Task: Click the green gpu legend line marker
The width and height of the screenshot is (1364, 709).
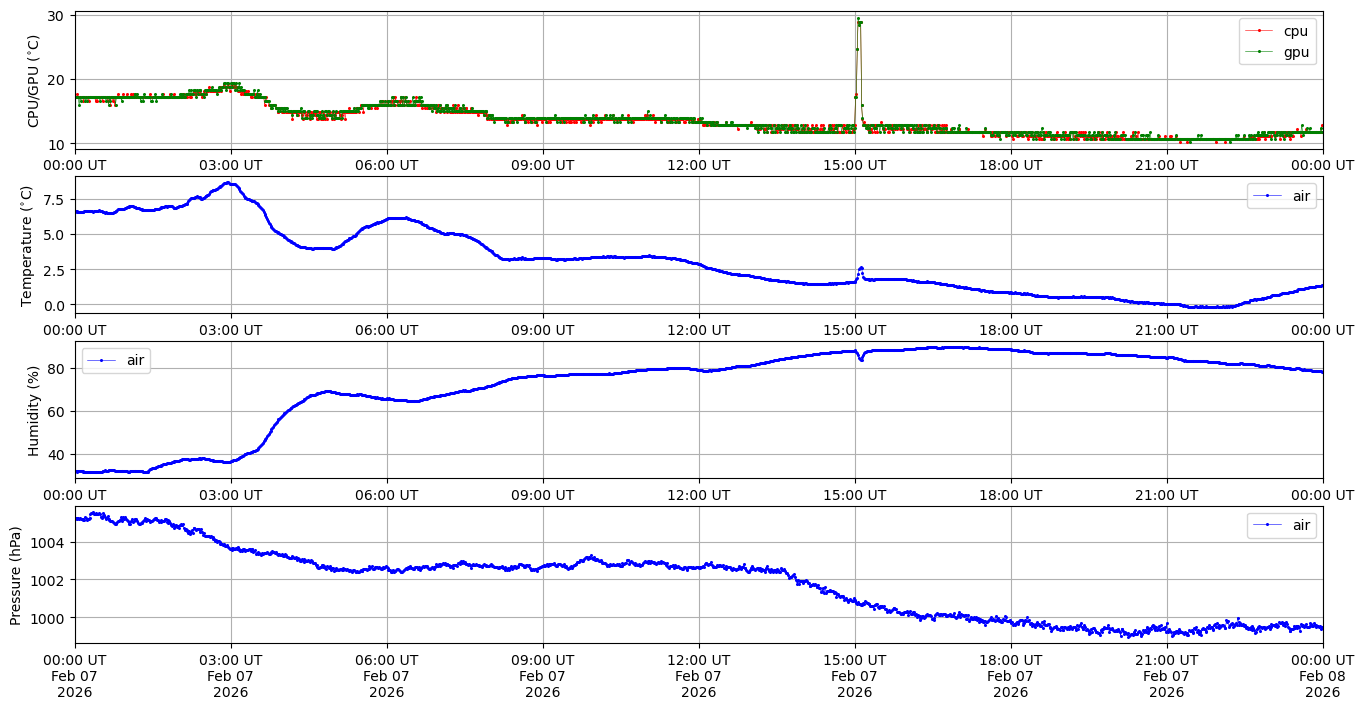Action: [1261, 52]
